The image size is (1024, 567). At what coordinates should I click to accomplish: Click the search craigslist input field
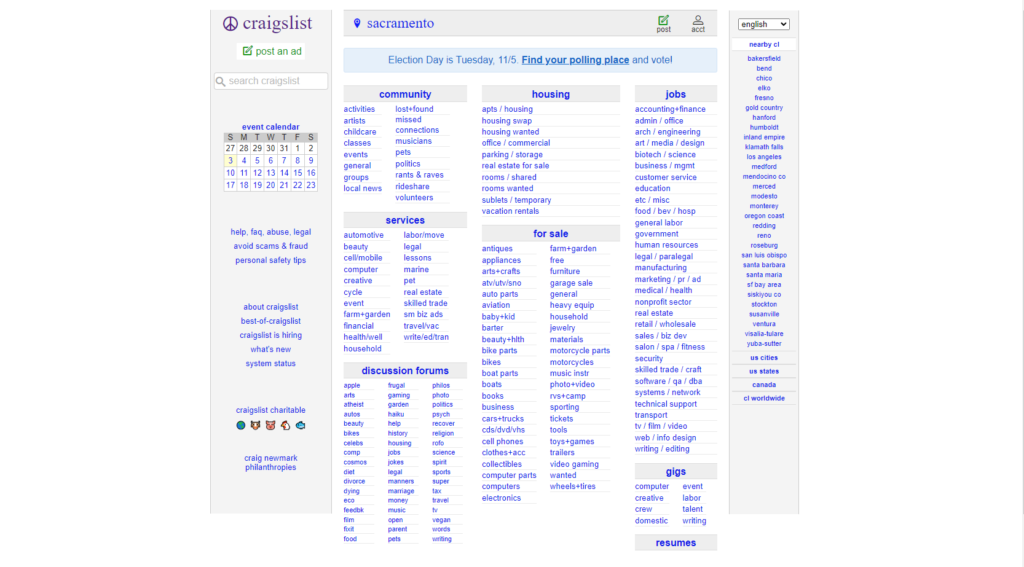(x=271, y=81)
